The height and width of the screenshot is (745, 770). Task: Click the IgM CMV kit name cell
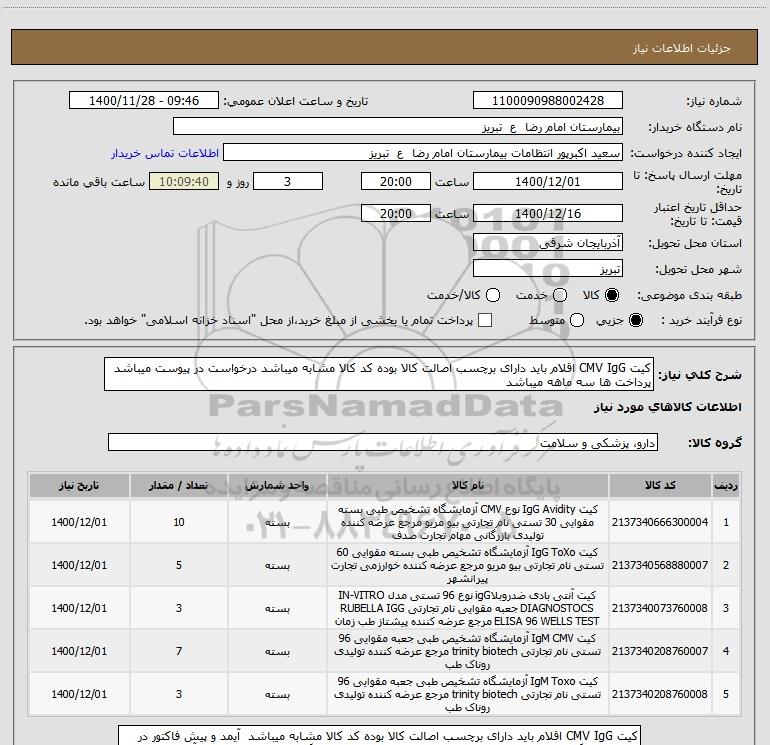pyautogui.click(x=468, y=651)
